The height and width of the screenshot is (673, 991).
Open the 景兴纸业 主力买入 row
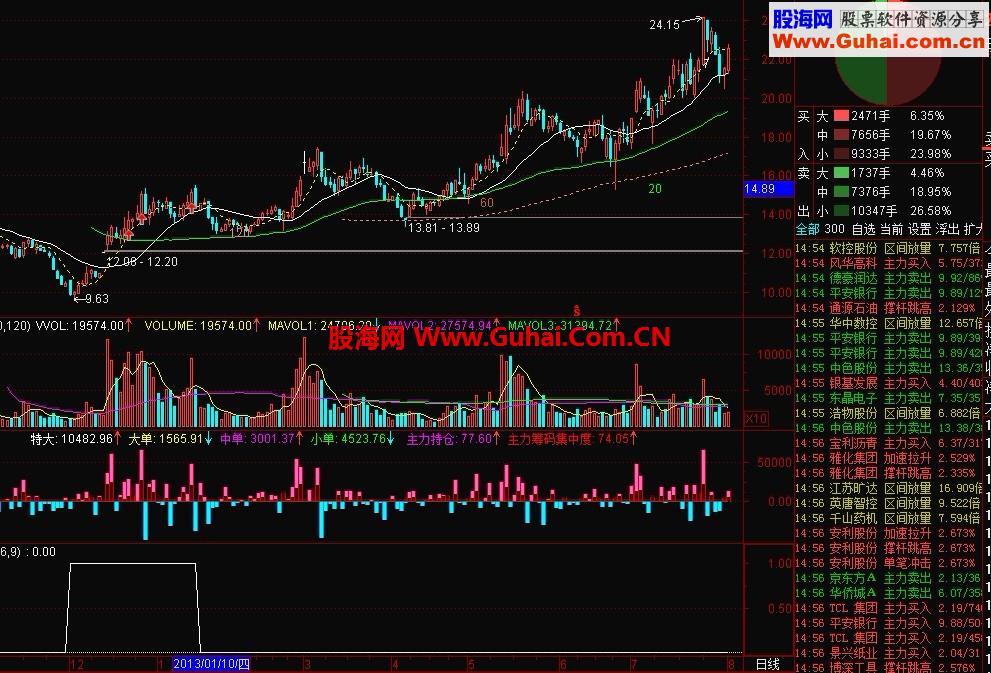[x=887, y=653]
